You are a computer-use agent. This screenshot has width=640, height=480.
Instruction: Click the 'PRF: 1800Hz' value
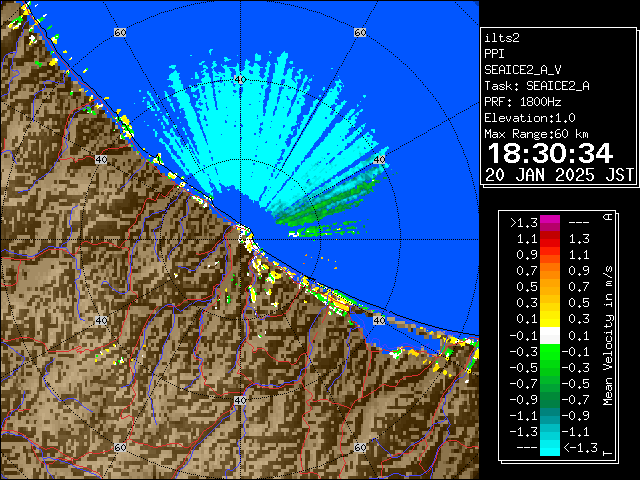522,102
